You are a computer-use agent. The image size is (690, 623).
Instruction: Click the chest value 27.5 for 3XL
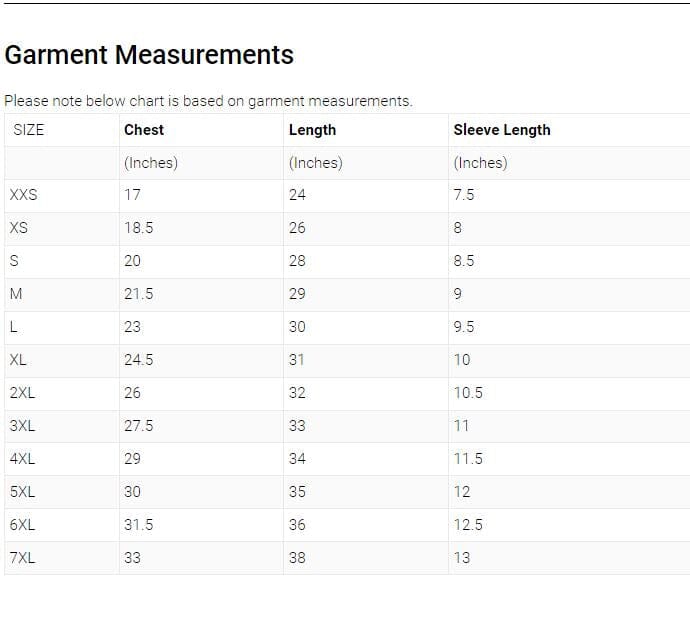138,426
